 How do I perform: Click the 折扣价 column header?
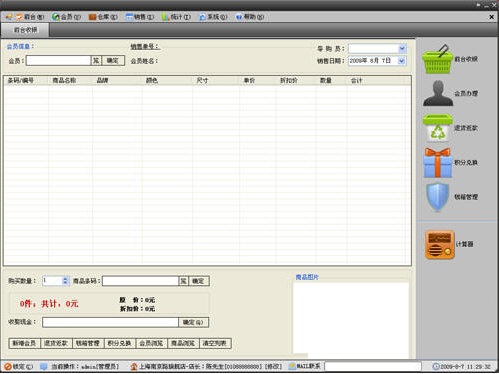click(296, 80)
